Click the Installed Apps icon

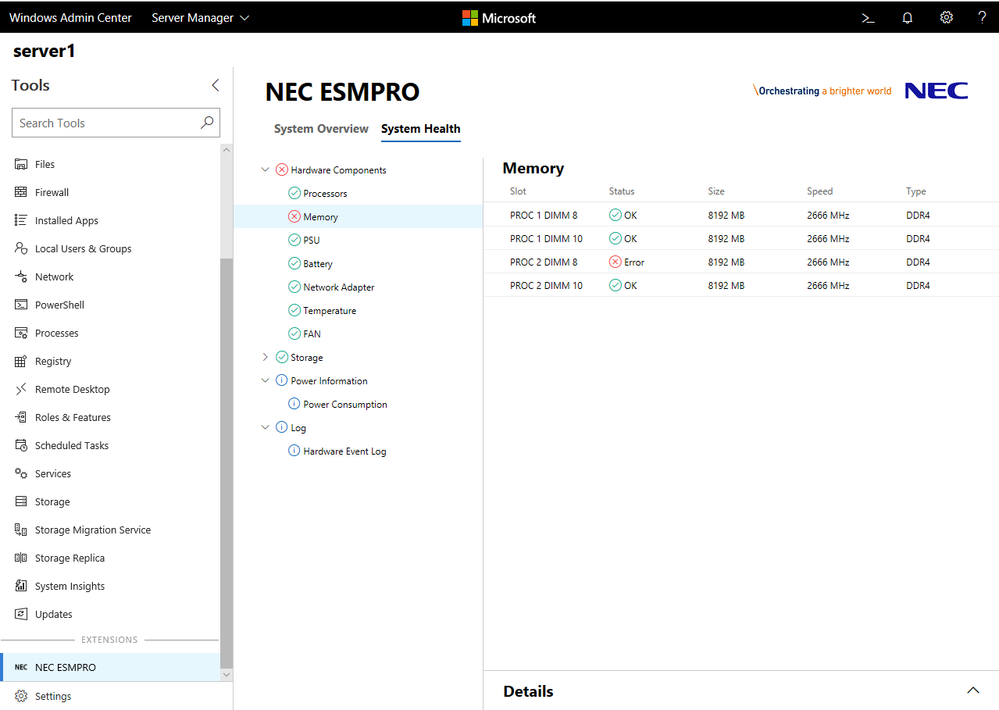tap(21, 220)
